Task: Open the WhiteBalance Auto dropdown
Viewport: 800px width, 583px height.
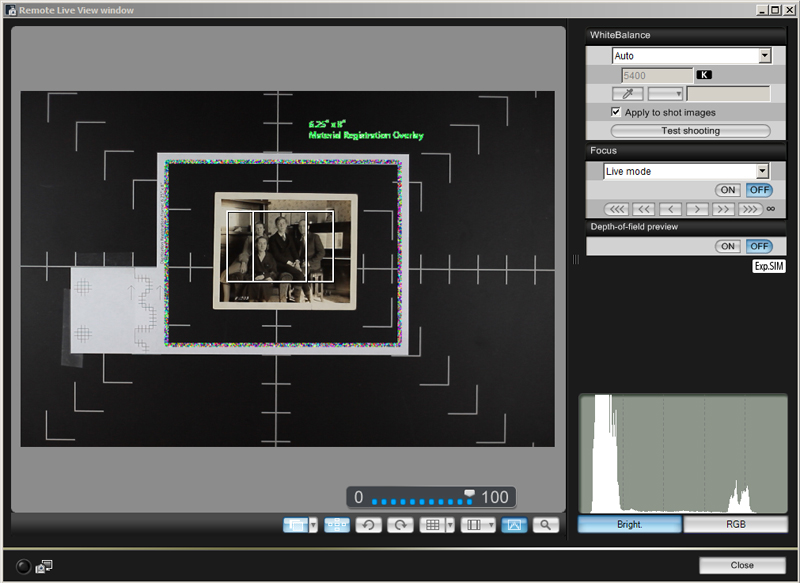Action: (x=764, y=56)
